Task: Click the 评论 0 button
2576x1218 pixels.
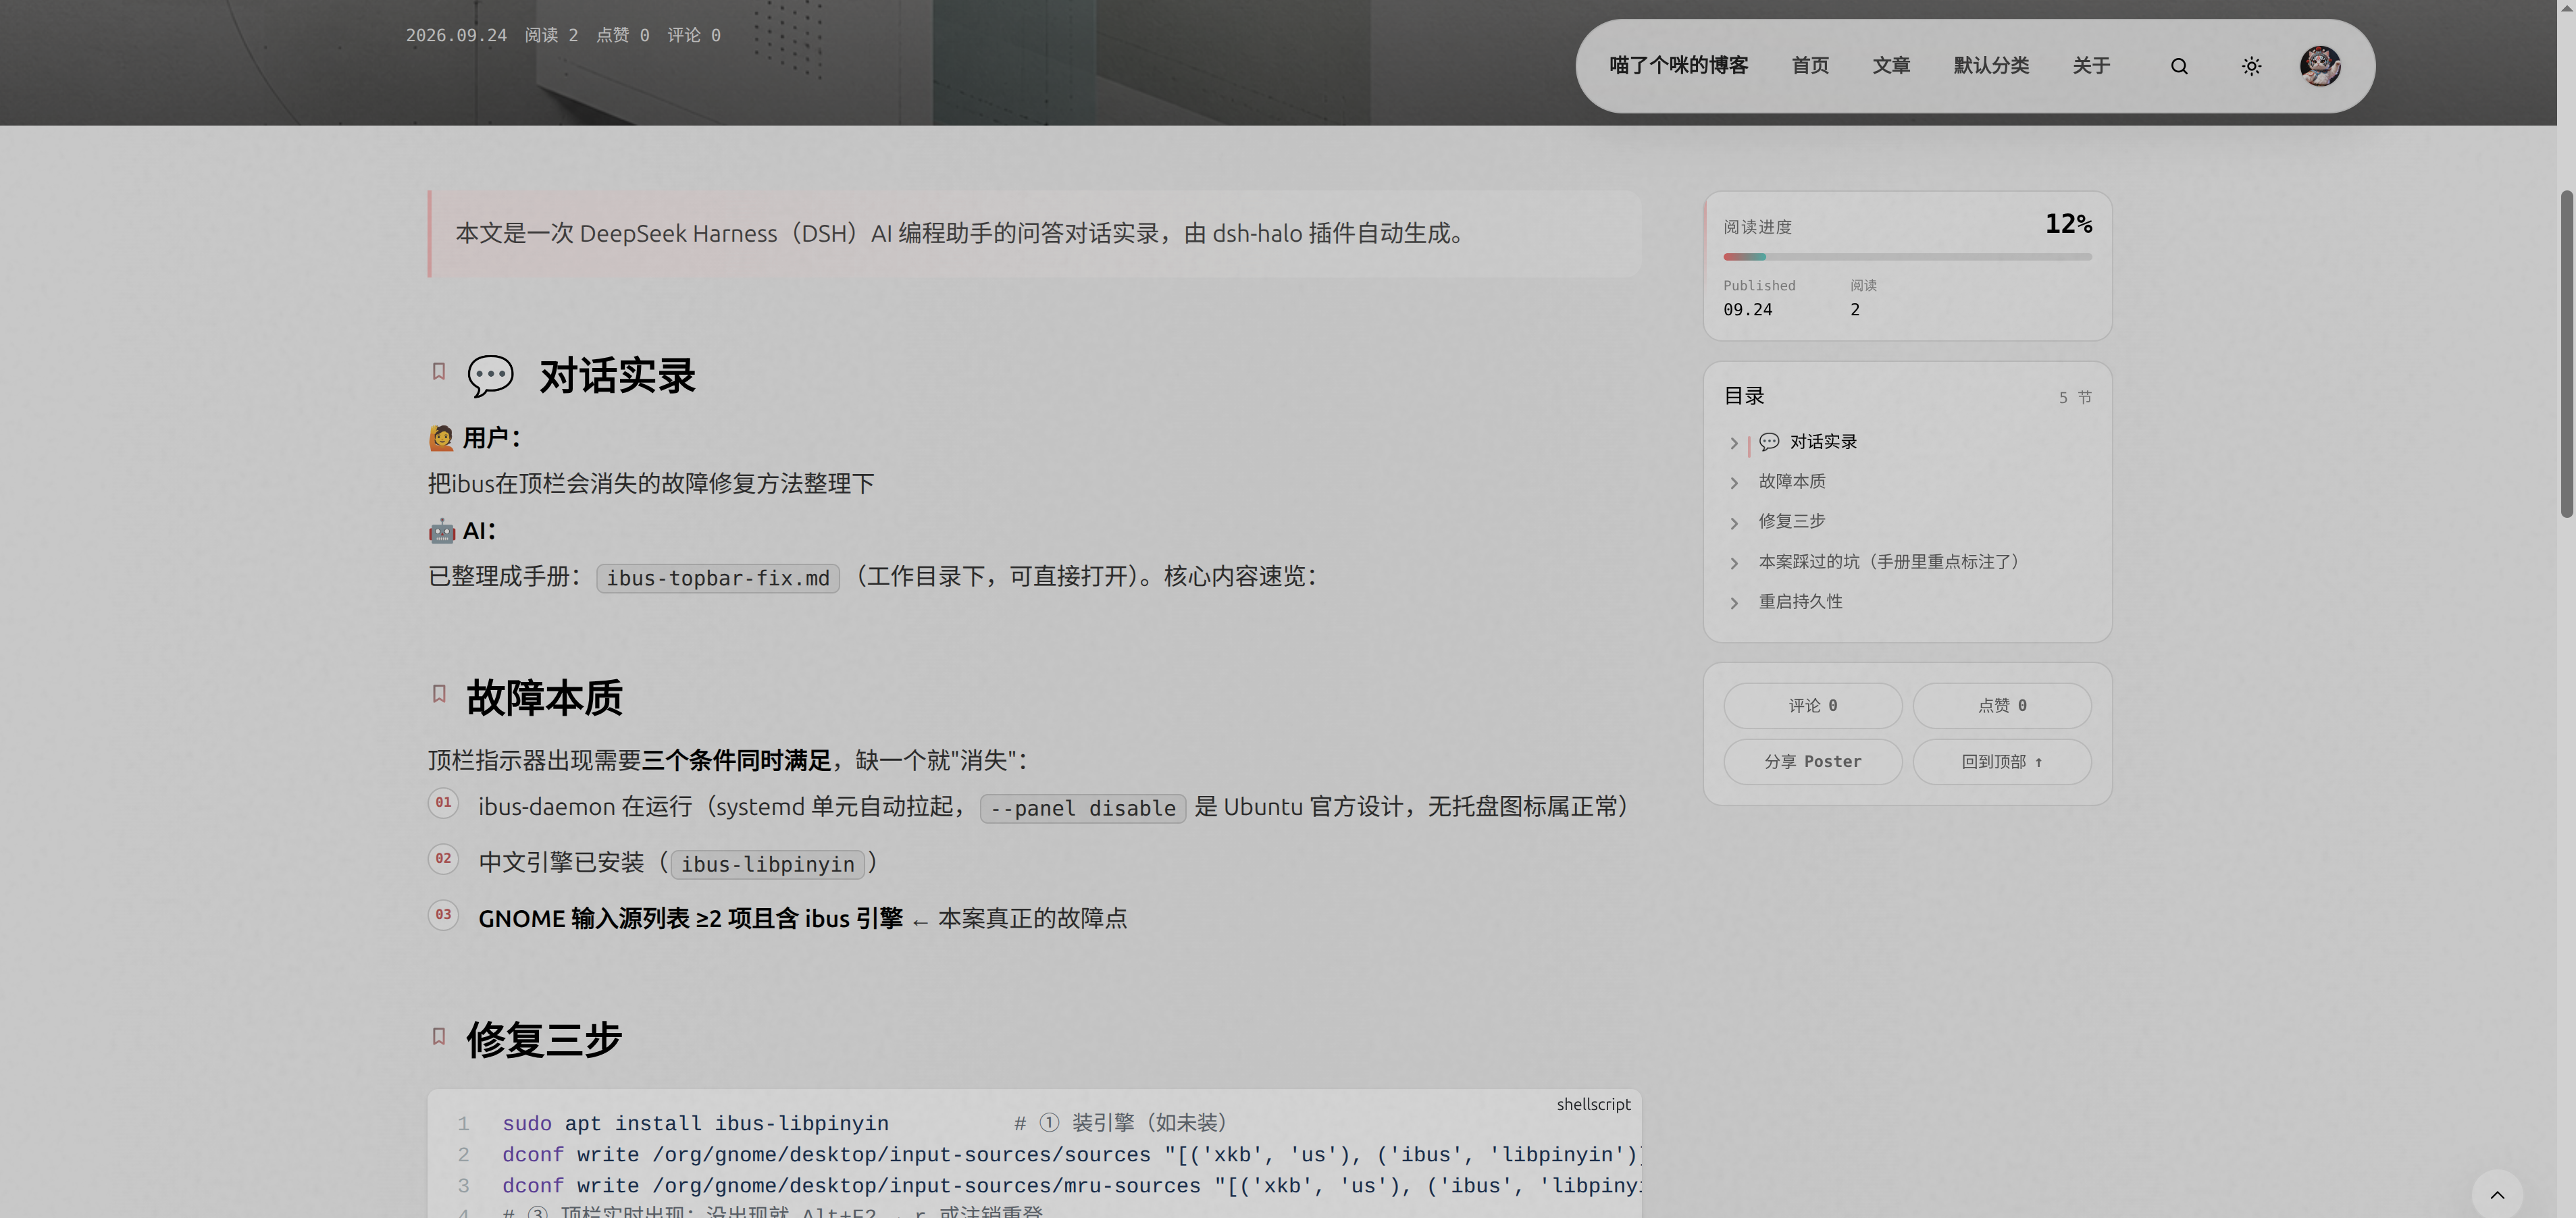Action: pyautogui.click(x=1812, y=706)
